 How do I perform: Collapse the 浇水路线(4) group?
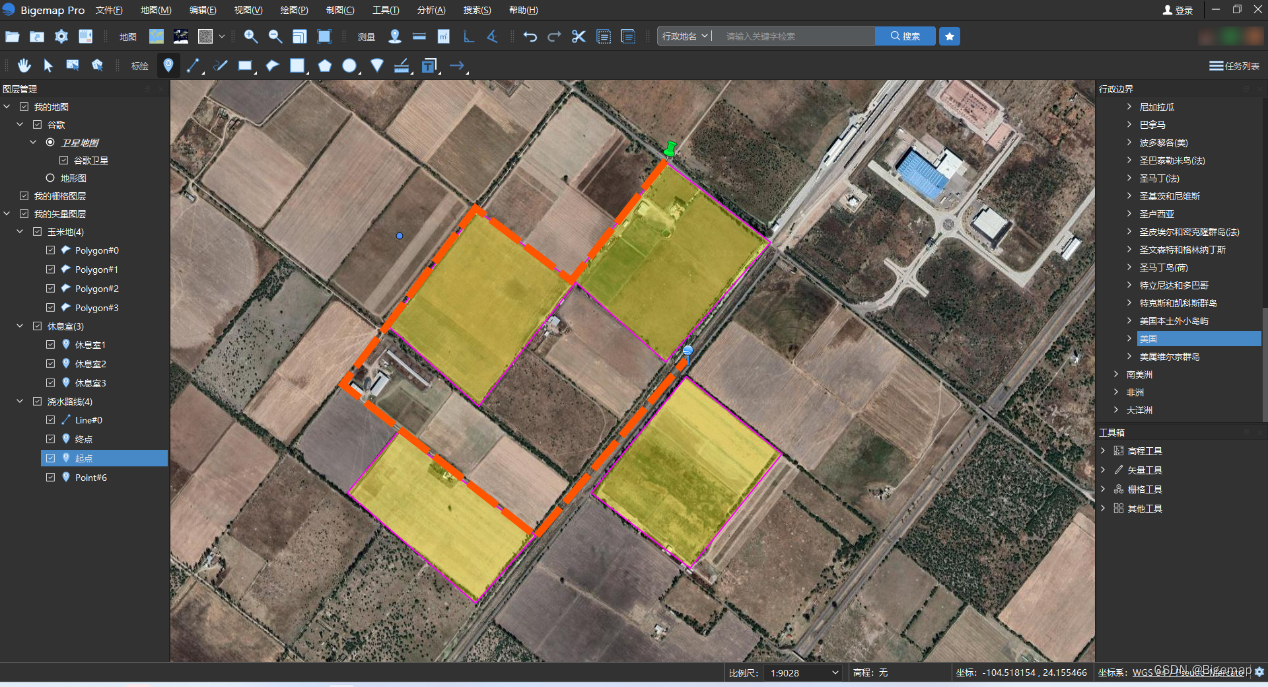coord(21,401)
